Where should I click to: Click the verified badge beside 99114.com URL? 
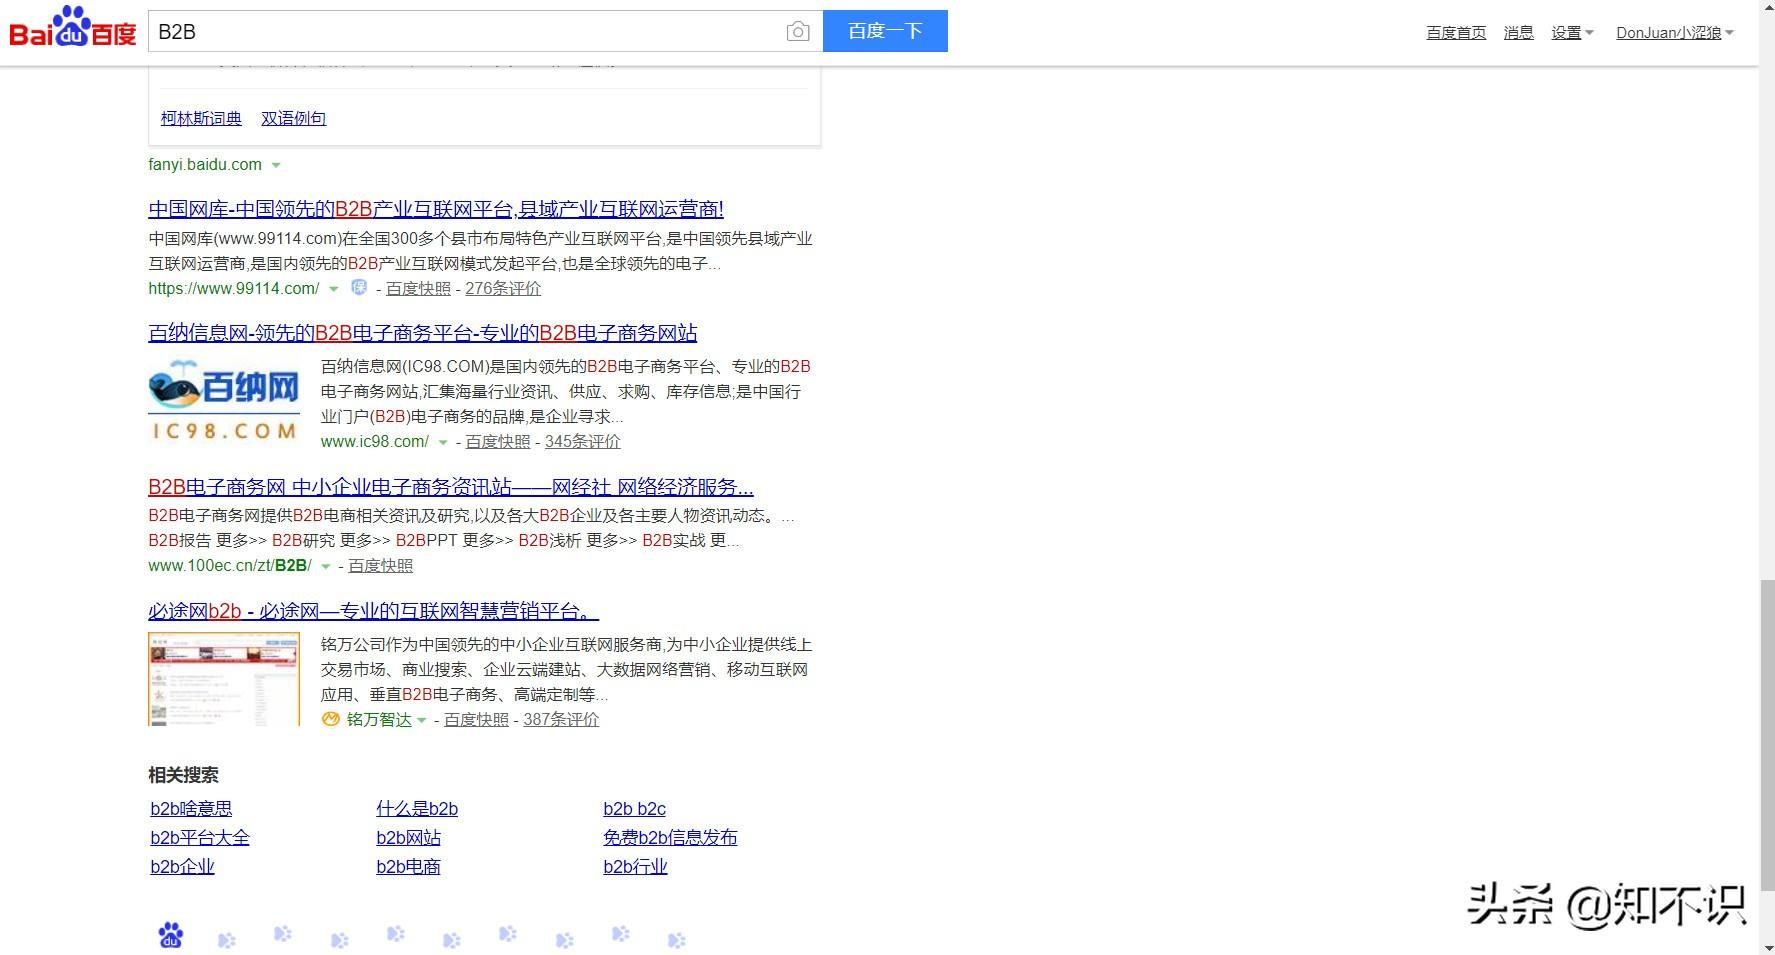(x=359, y=288)
